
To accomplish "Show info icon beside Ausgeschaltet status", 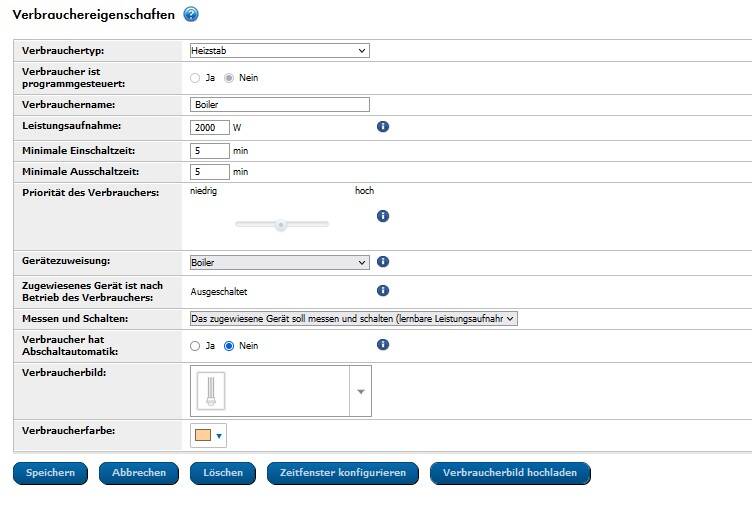I will pos(383,291).
